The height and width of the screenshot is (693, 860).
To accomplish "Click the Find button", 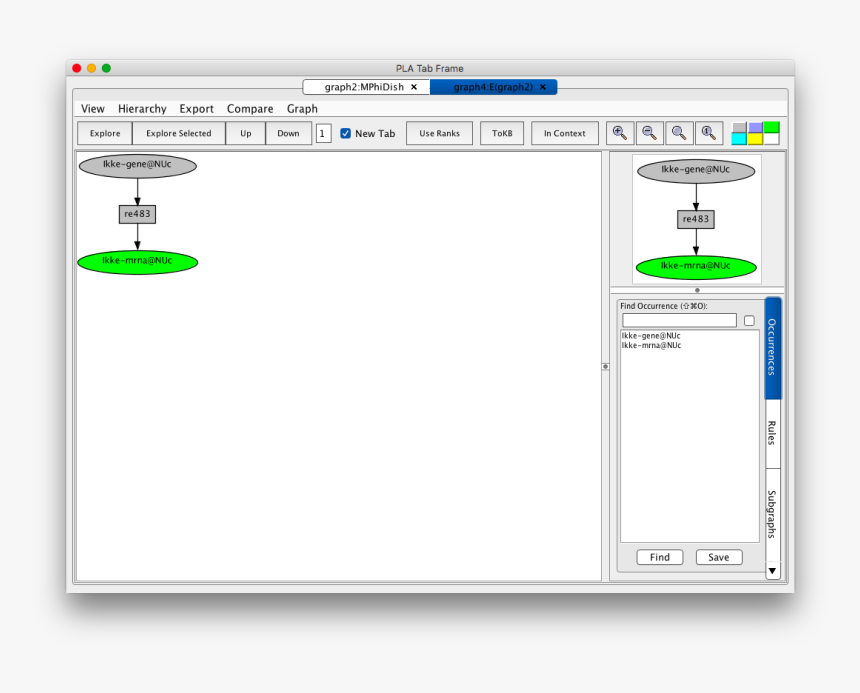I will coord(659,557).
